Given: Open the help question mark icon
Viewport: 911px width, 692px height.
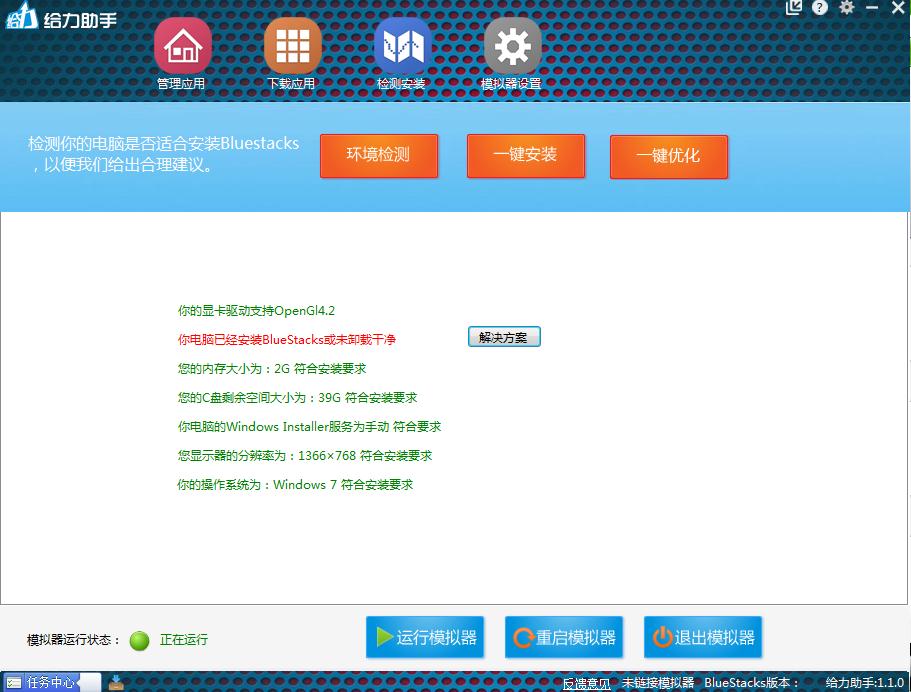Looking at the screenshot, I should click(820, 8).
